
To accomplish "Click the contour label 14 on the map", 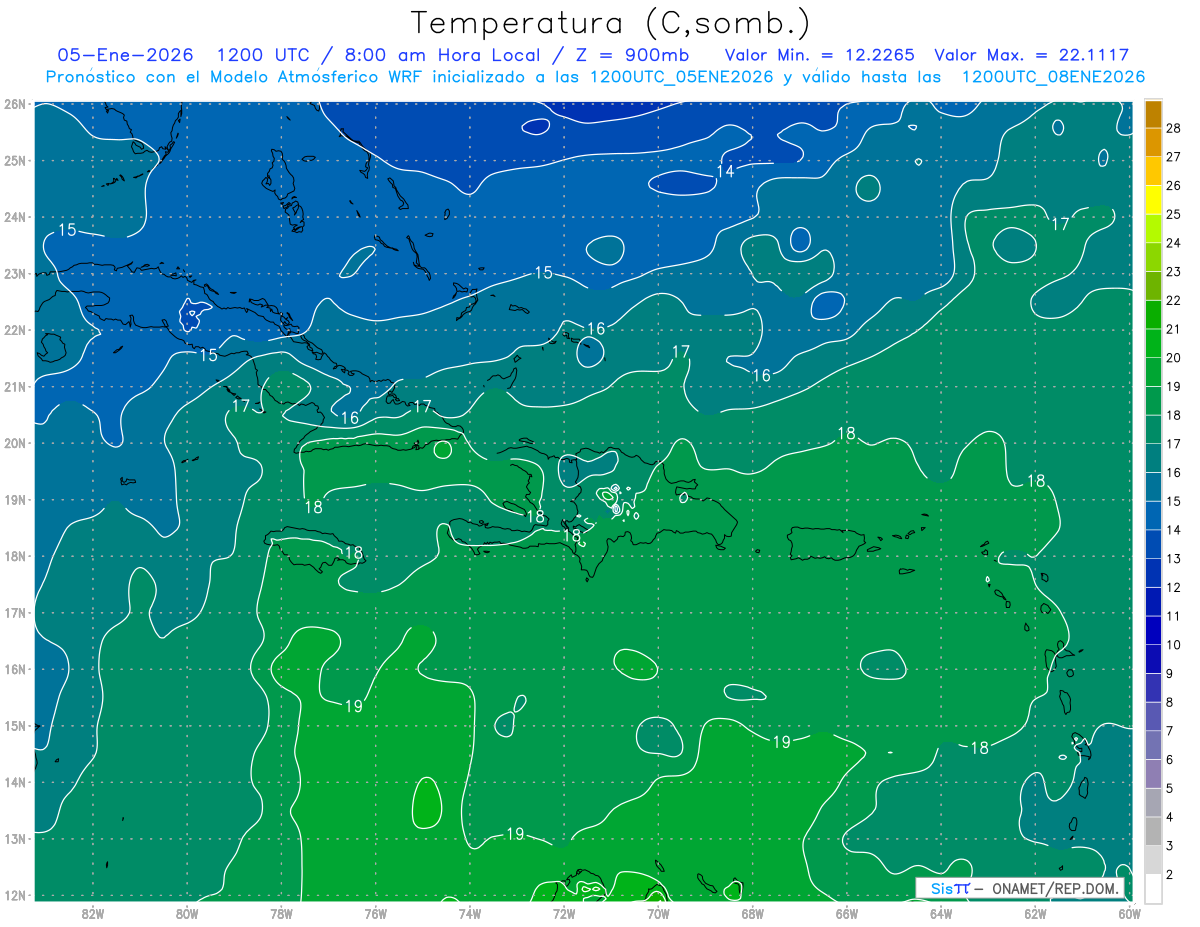I will [x=725, y=172].
